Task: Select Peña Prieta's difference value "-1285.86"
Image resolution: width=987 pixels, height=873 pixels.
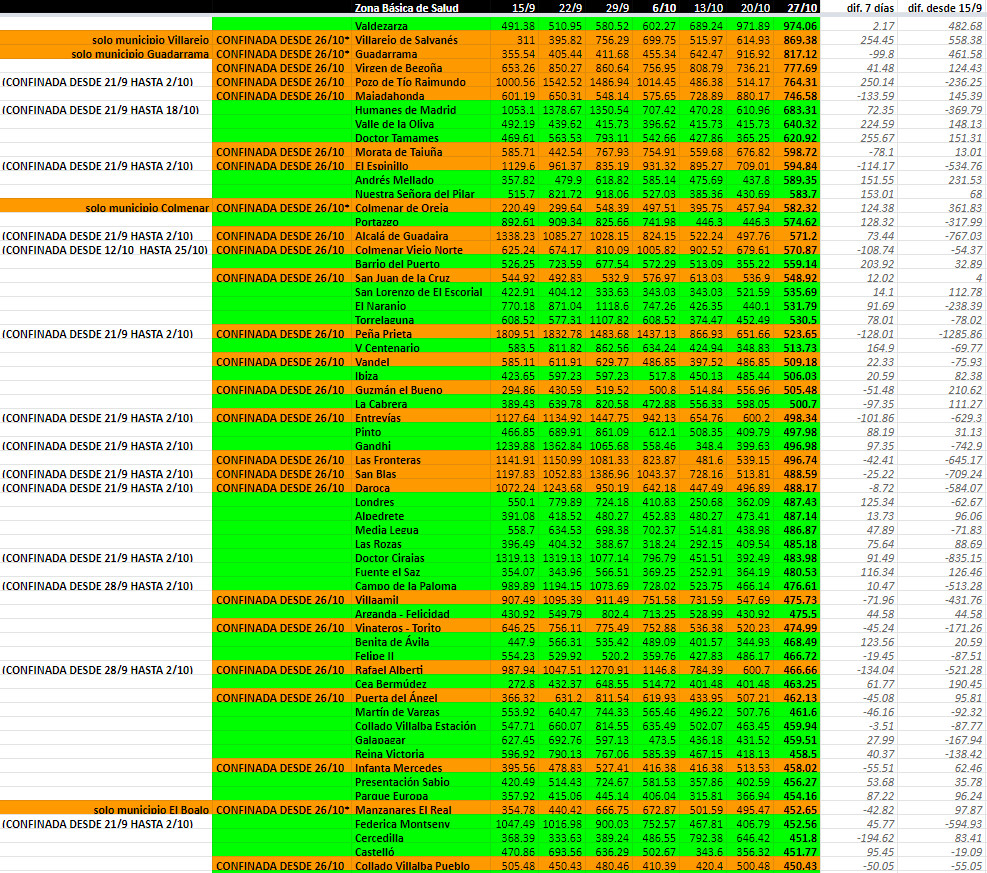Action: click(958, 334)
